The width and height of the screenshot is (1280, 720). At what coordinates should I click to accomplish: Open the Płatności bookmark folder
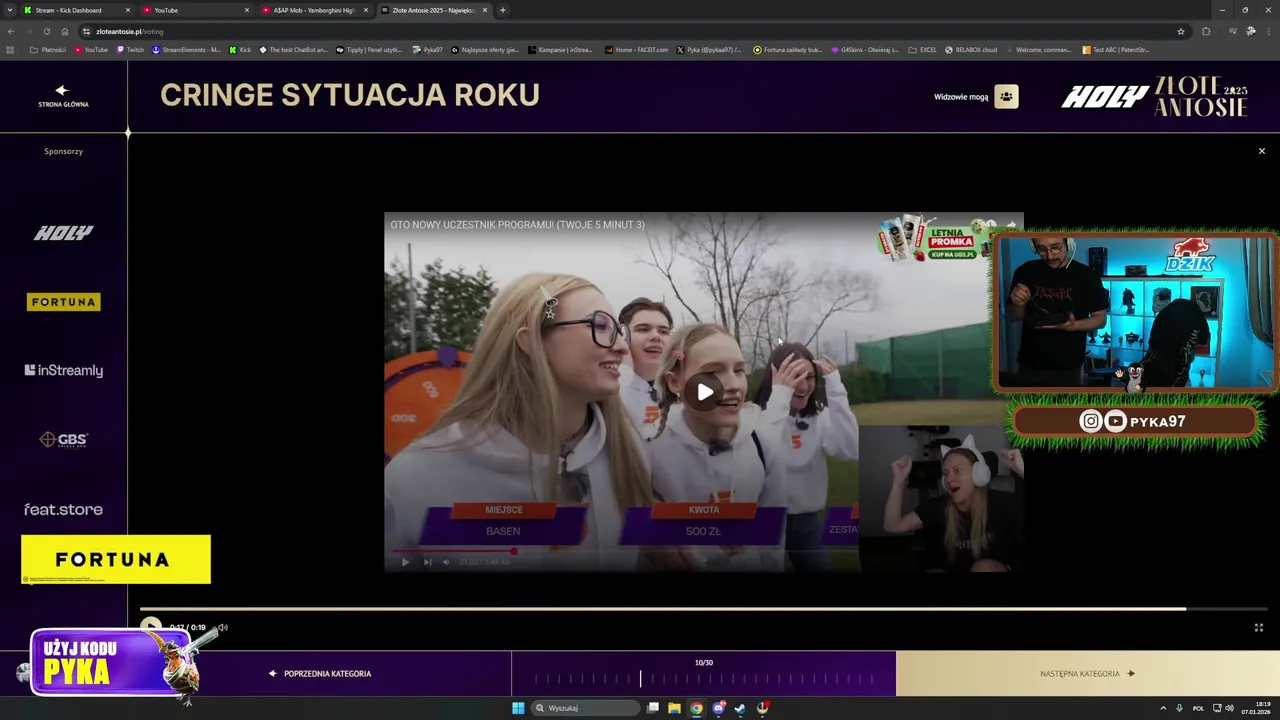tap(48, 49)
